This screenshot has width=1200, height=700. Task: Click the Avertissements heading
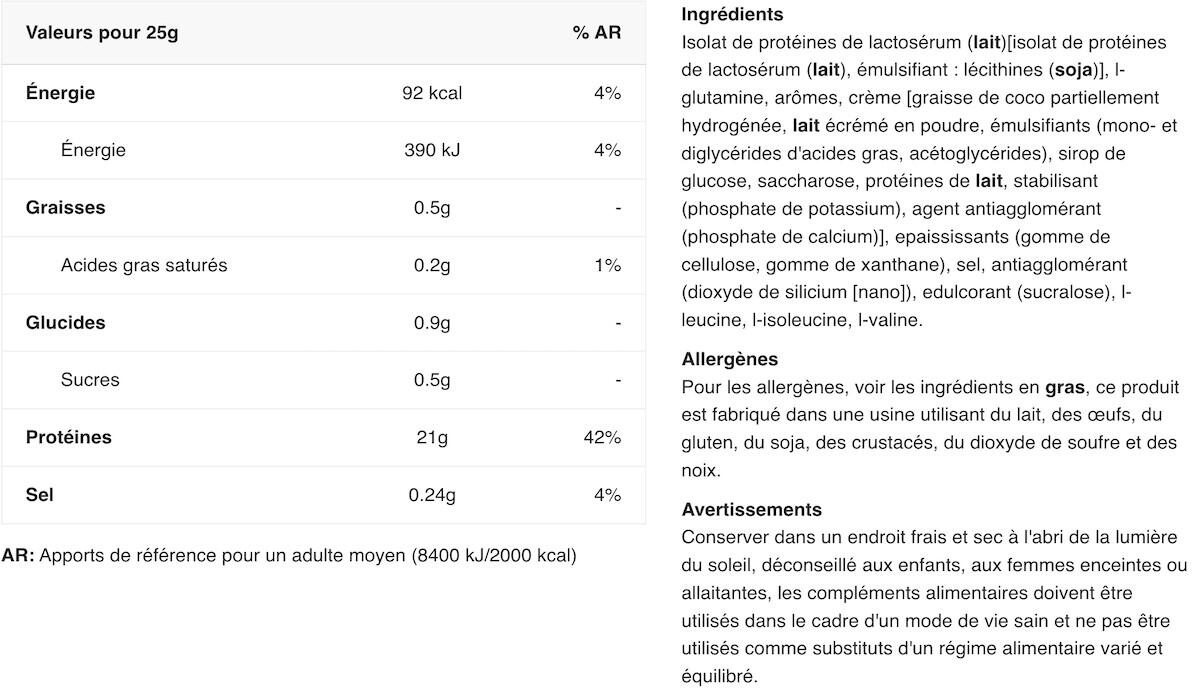pos(751,510)
